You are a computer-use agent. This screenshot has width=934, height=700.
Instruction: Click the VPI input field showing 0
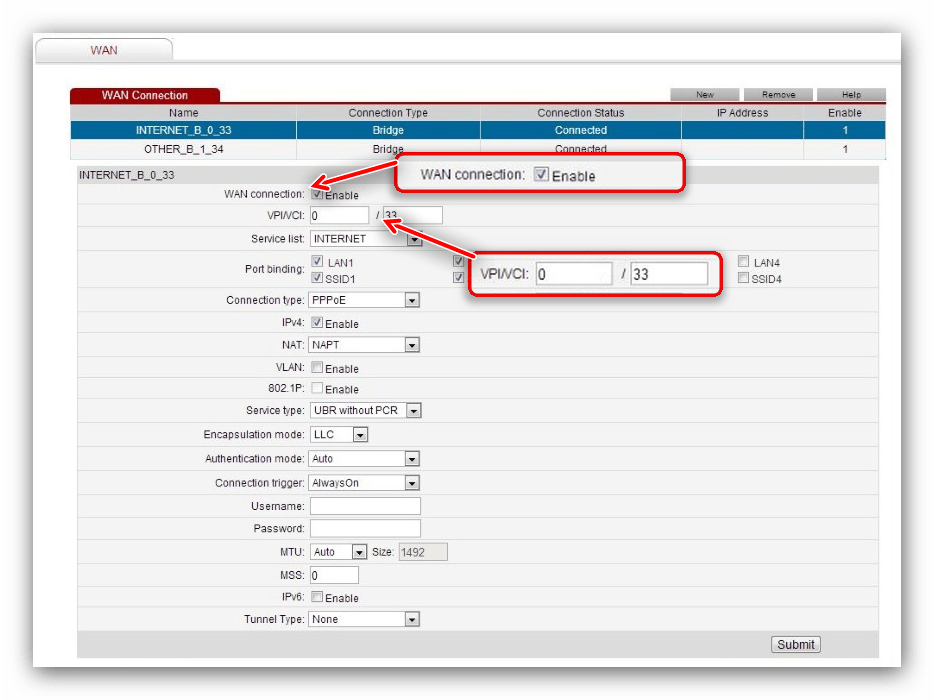click(x=339, y=216)
